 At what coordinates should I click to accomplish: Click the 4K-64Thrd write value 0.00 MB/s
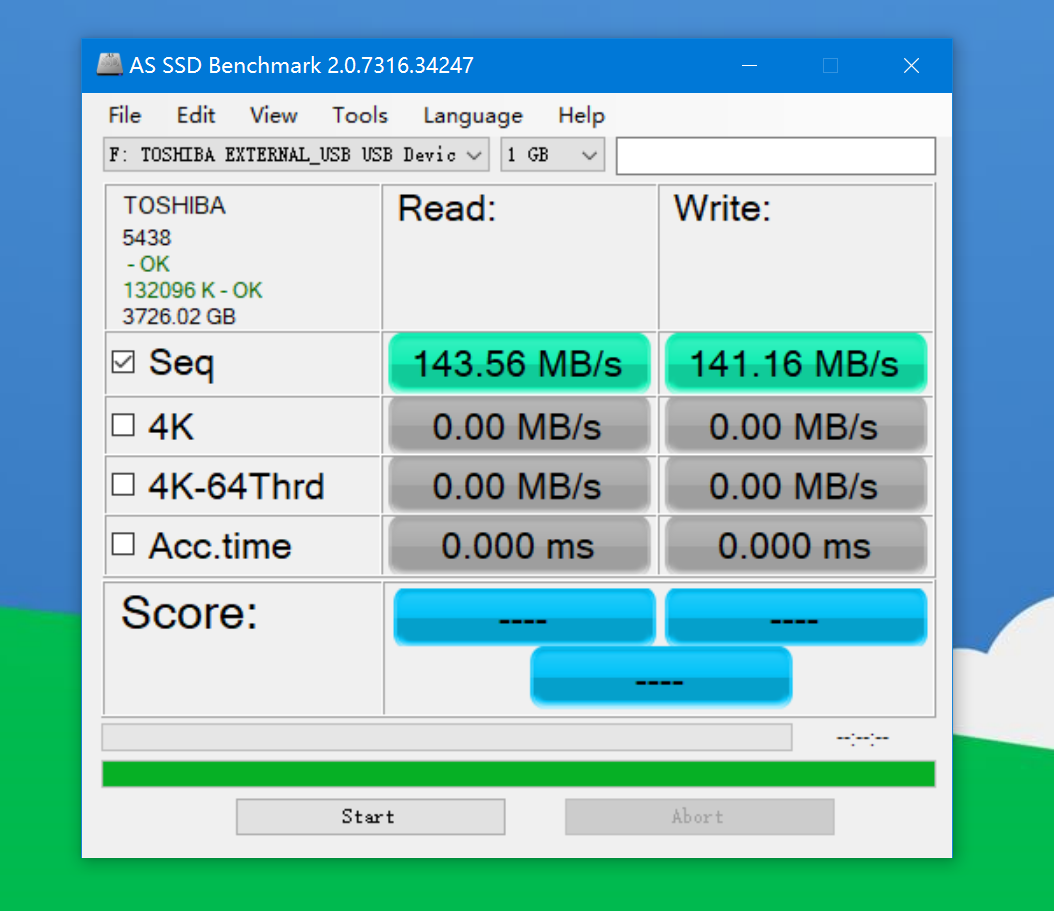pyautogui.click(x=796, y=486)
